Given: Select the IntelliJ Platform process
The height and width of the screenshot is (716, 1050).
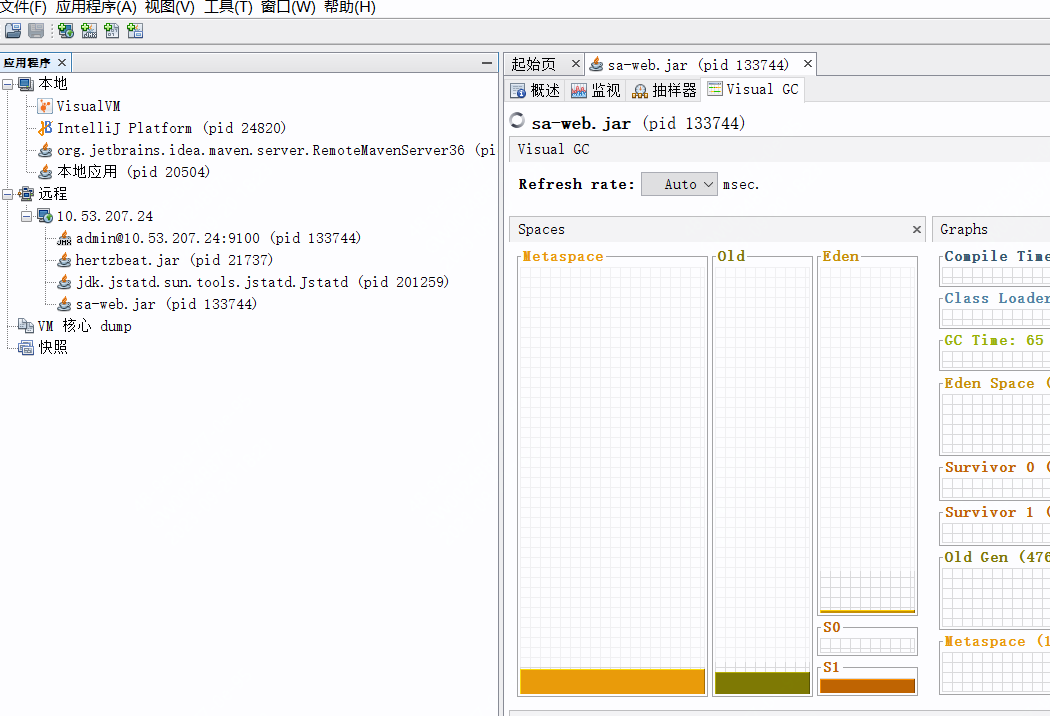Looking at the screenshot, I should click(130, 128).
